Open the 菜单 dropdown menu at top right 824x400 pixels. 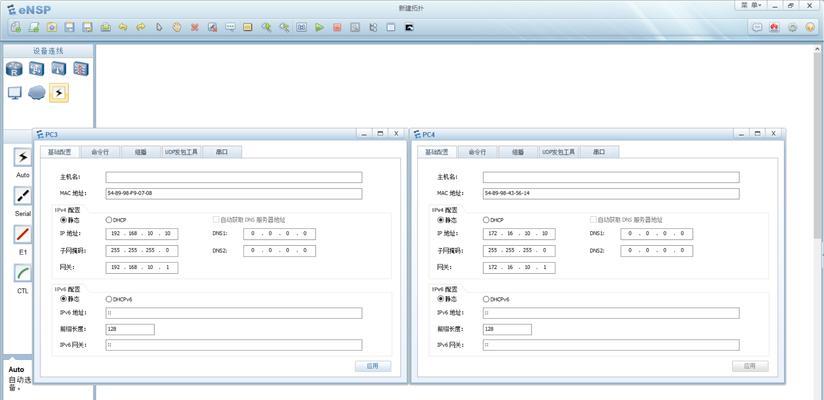[x=751, y=5]
